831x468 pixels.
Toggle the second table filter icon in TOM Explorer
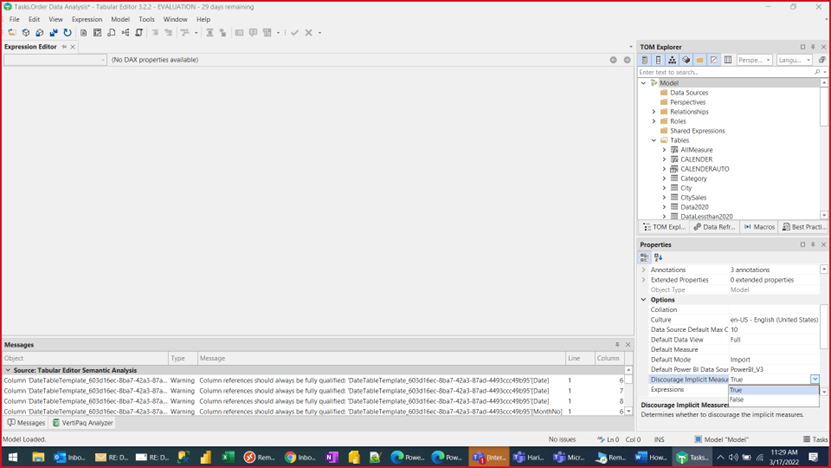658,60
